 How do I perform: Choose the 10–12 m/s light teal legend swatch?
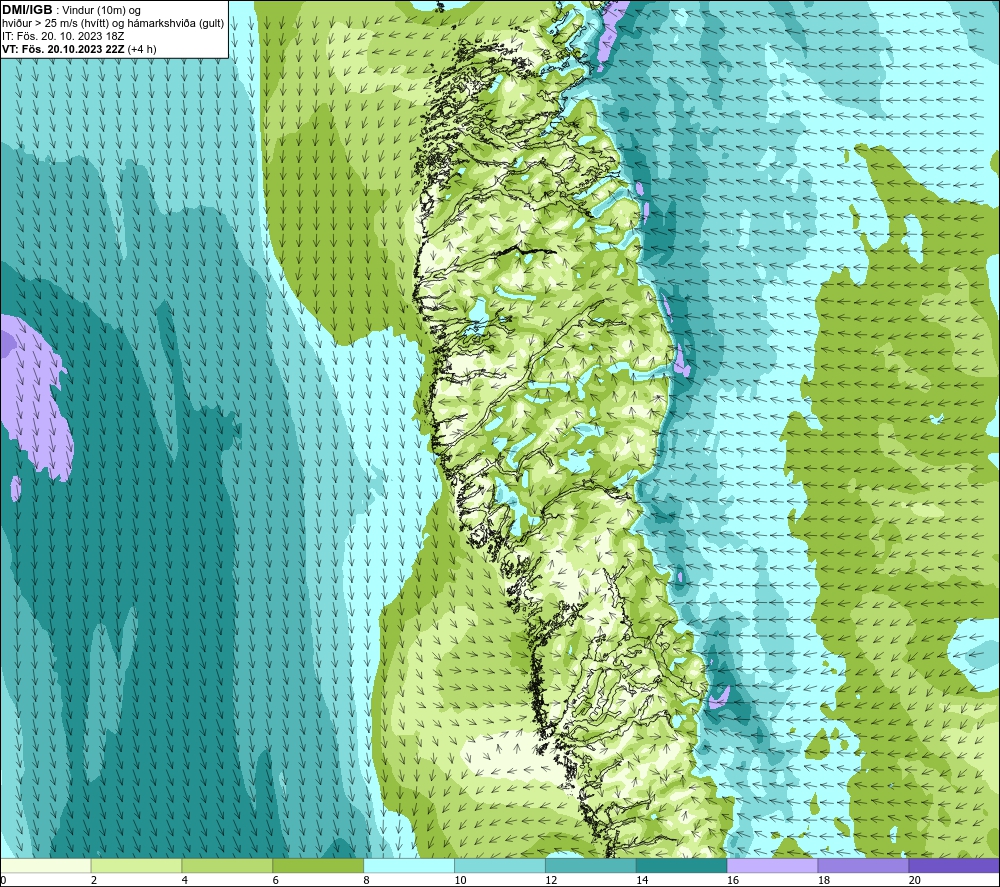(x=499, y=865)
